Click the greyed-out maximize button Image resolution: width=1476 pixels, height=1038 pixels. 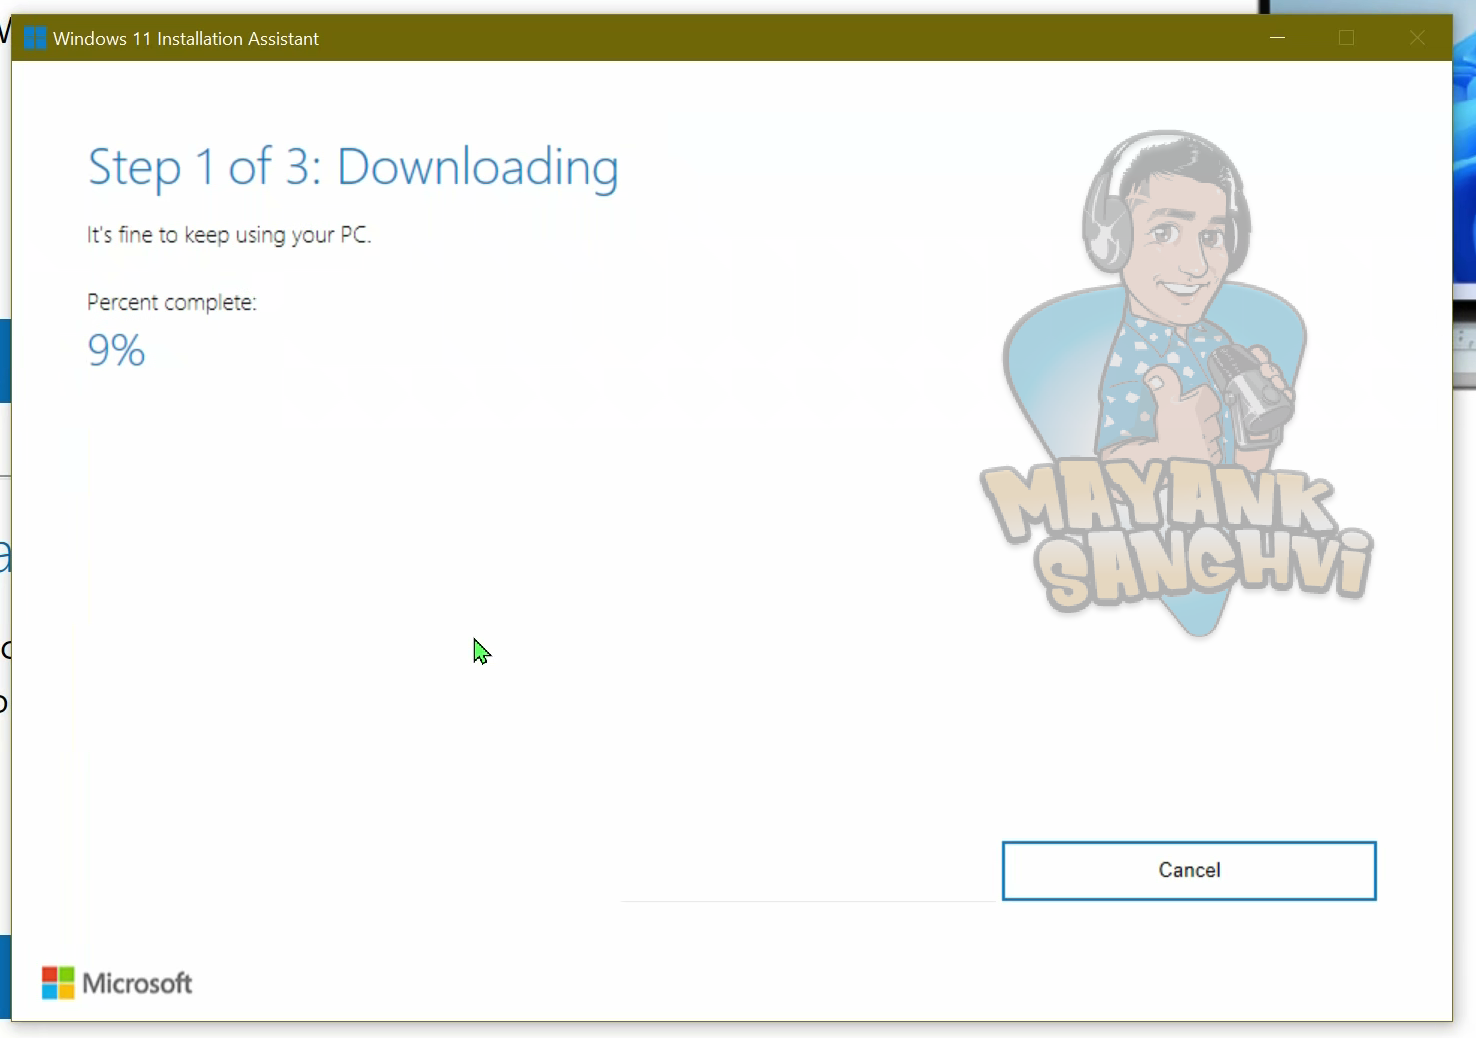(1346, 38)
